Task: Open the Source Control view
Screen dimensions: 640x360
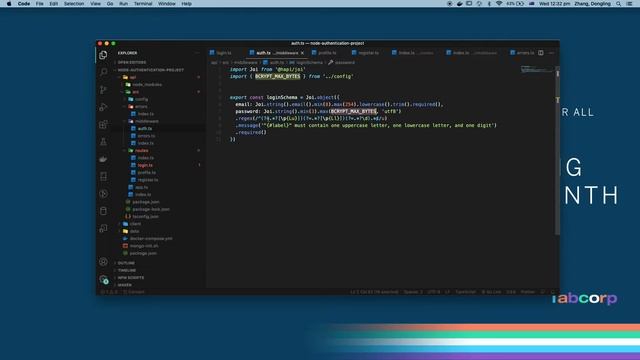Action: pos(103,90)
